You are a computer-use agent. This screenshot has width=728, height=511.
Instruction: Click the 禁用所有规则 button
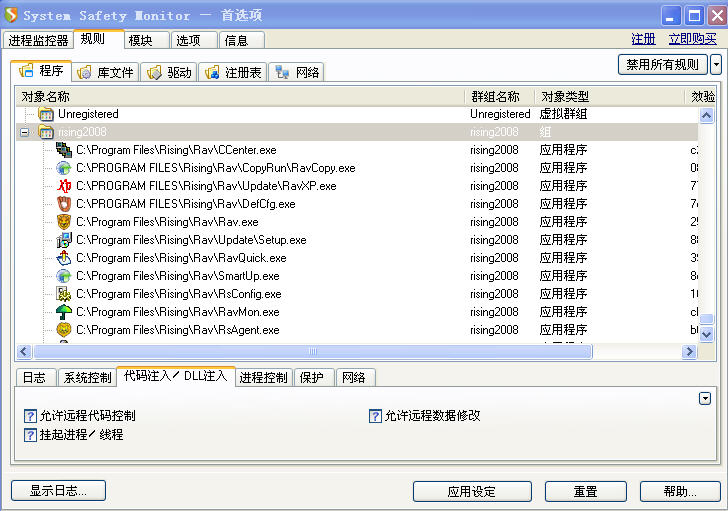663,65
